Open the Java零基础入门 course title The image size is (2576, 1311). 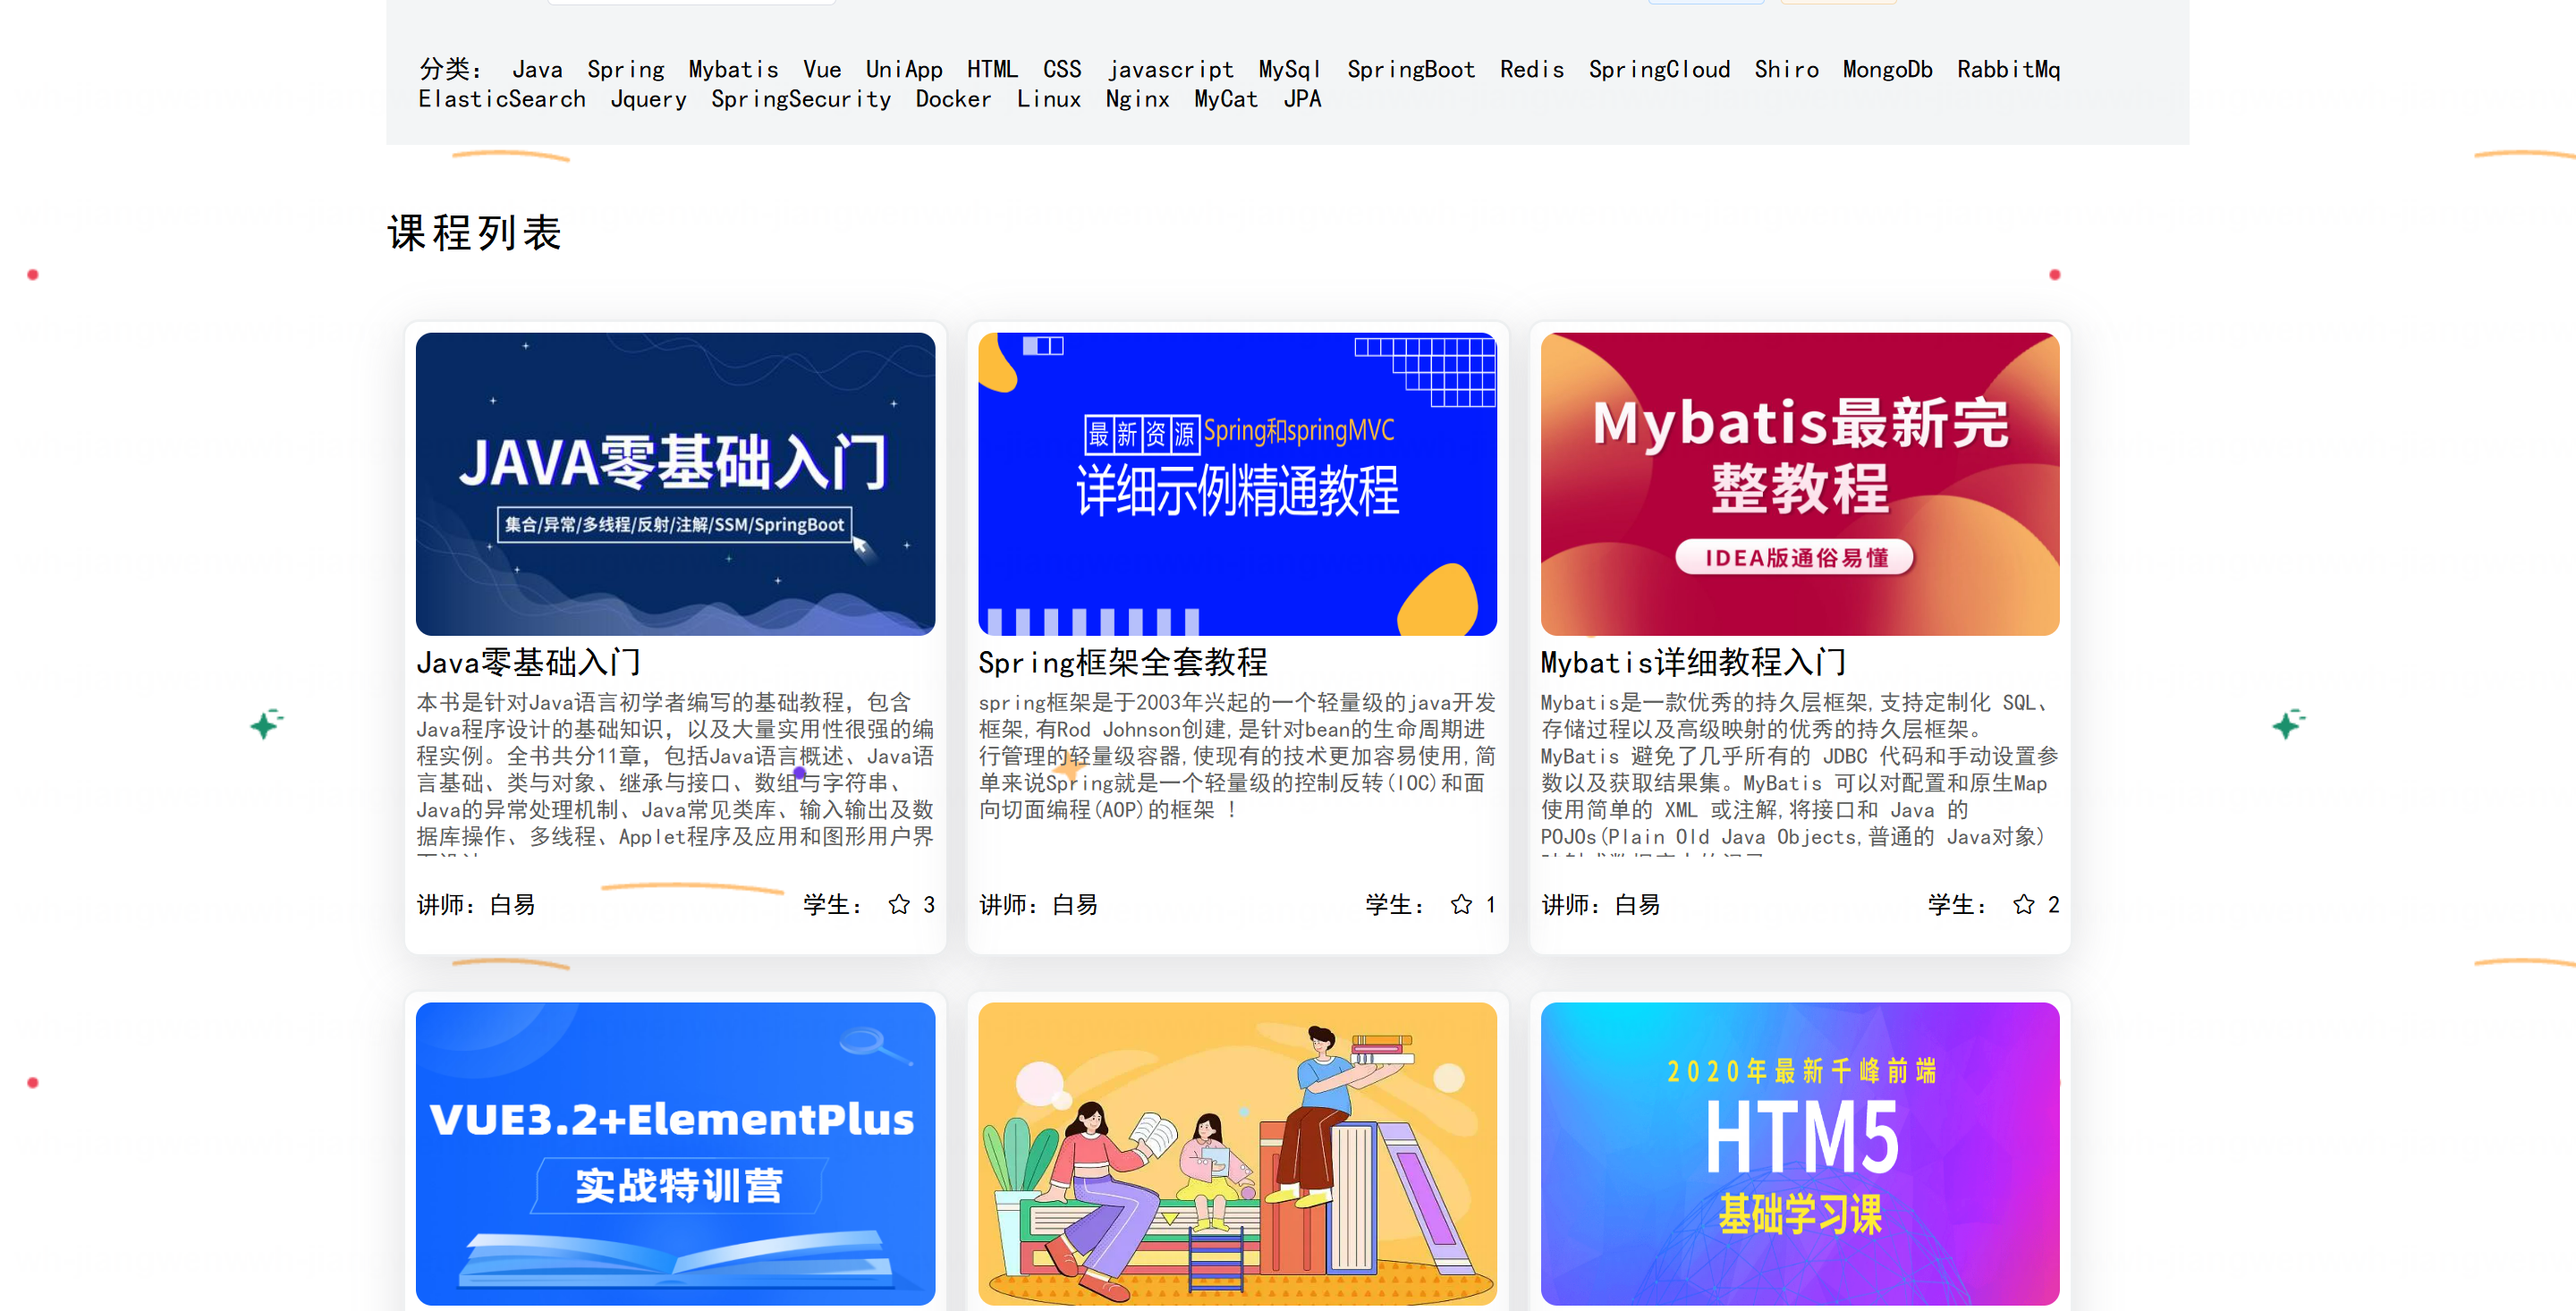tap(528, 662)
